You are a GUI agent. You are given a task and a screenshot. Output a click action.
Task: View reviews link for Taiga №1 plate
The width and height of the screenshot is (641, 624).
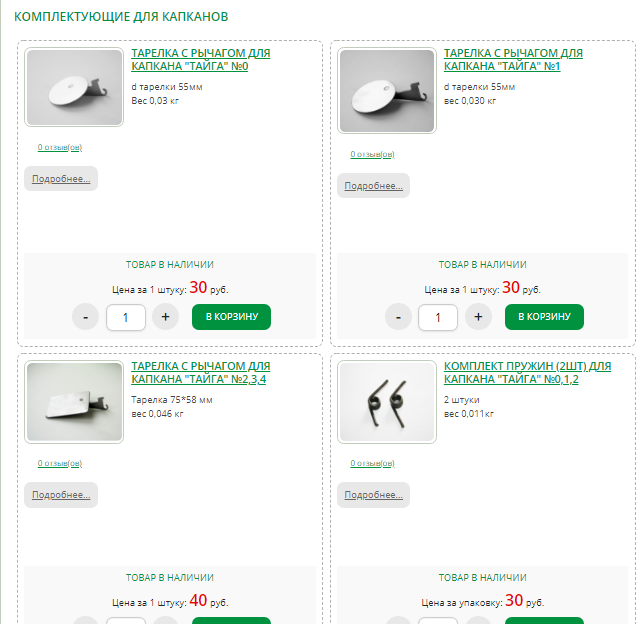click(x=372, y=155)
